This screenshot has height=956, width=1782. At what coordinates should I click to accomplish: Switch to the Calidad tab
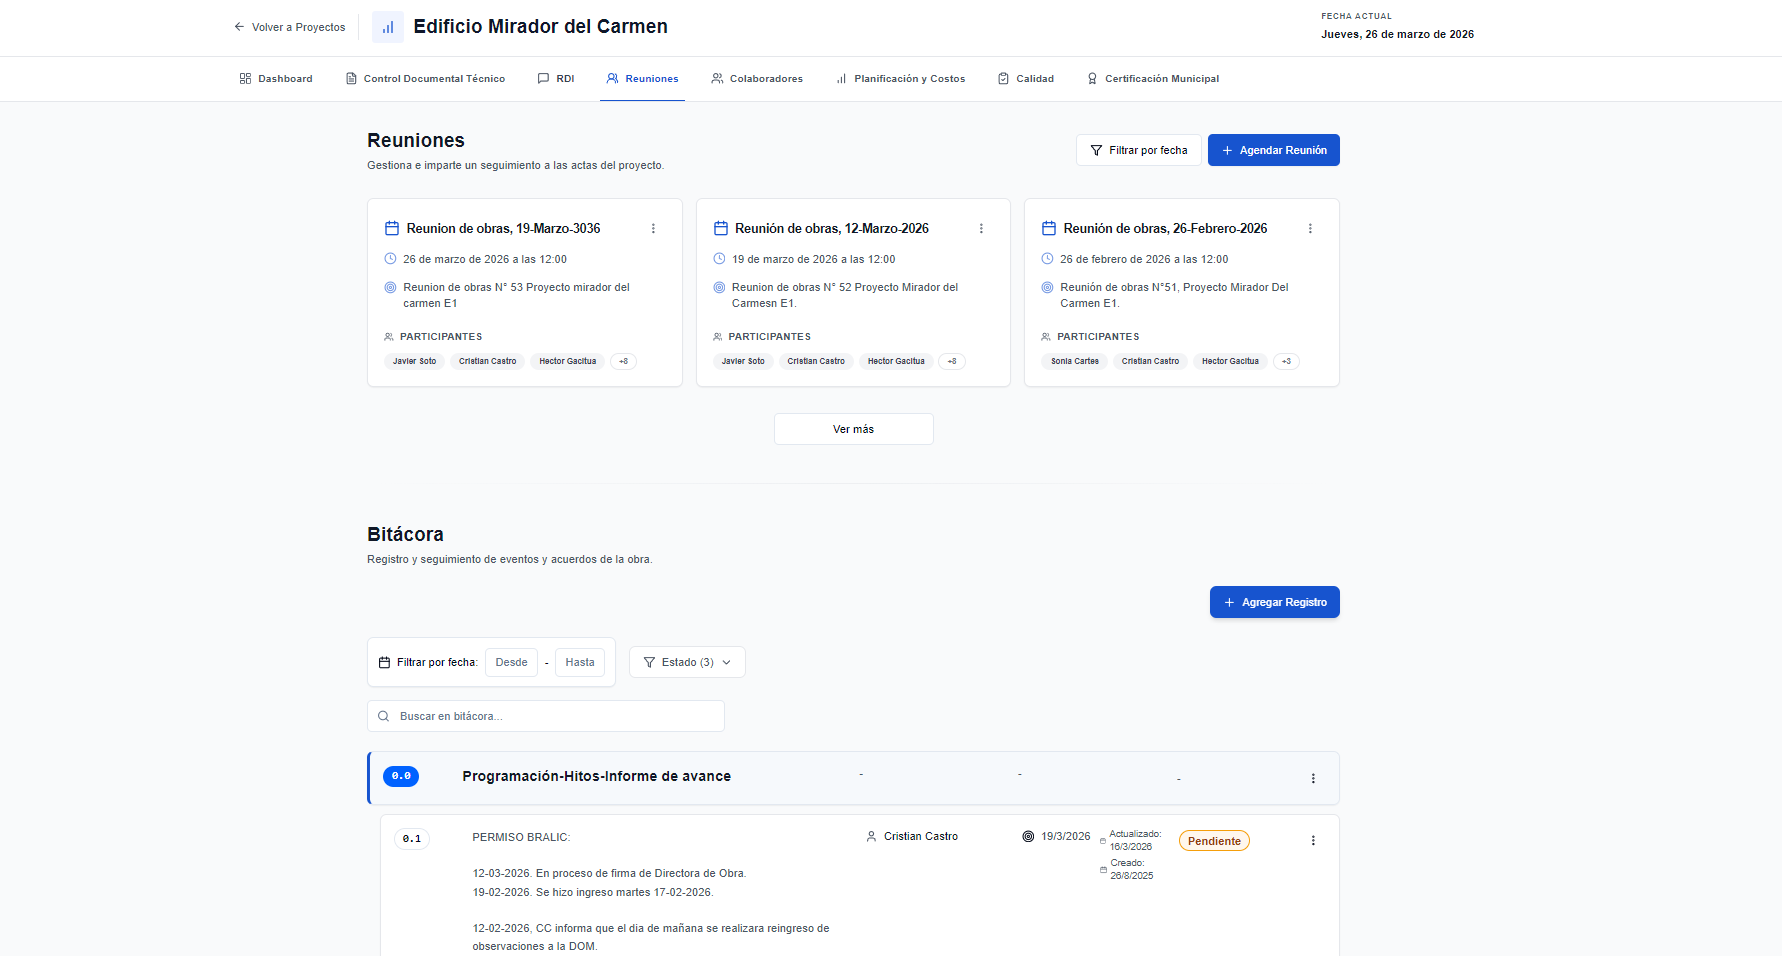[1026, 79]
